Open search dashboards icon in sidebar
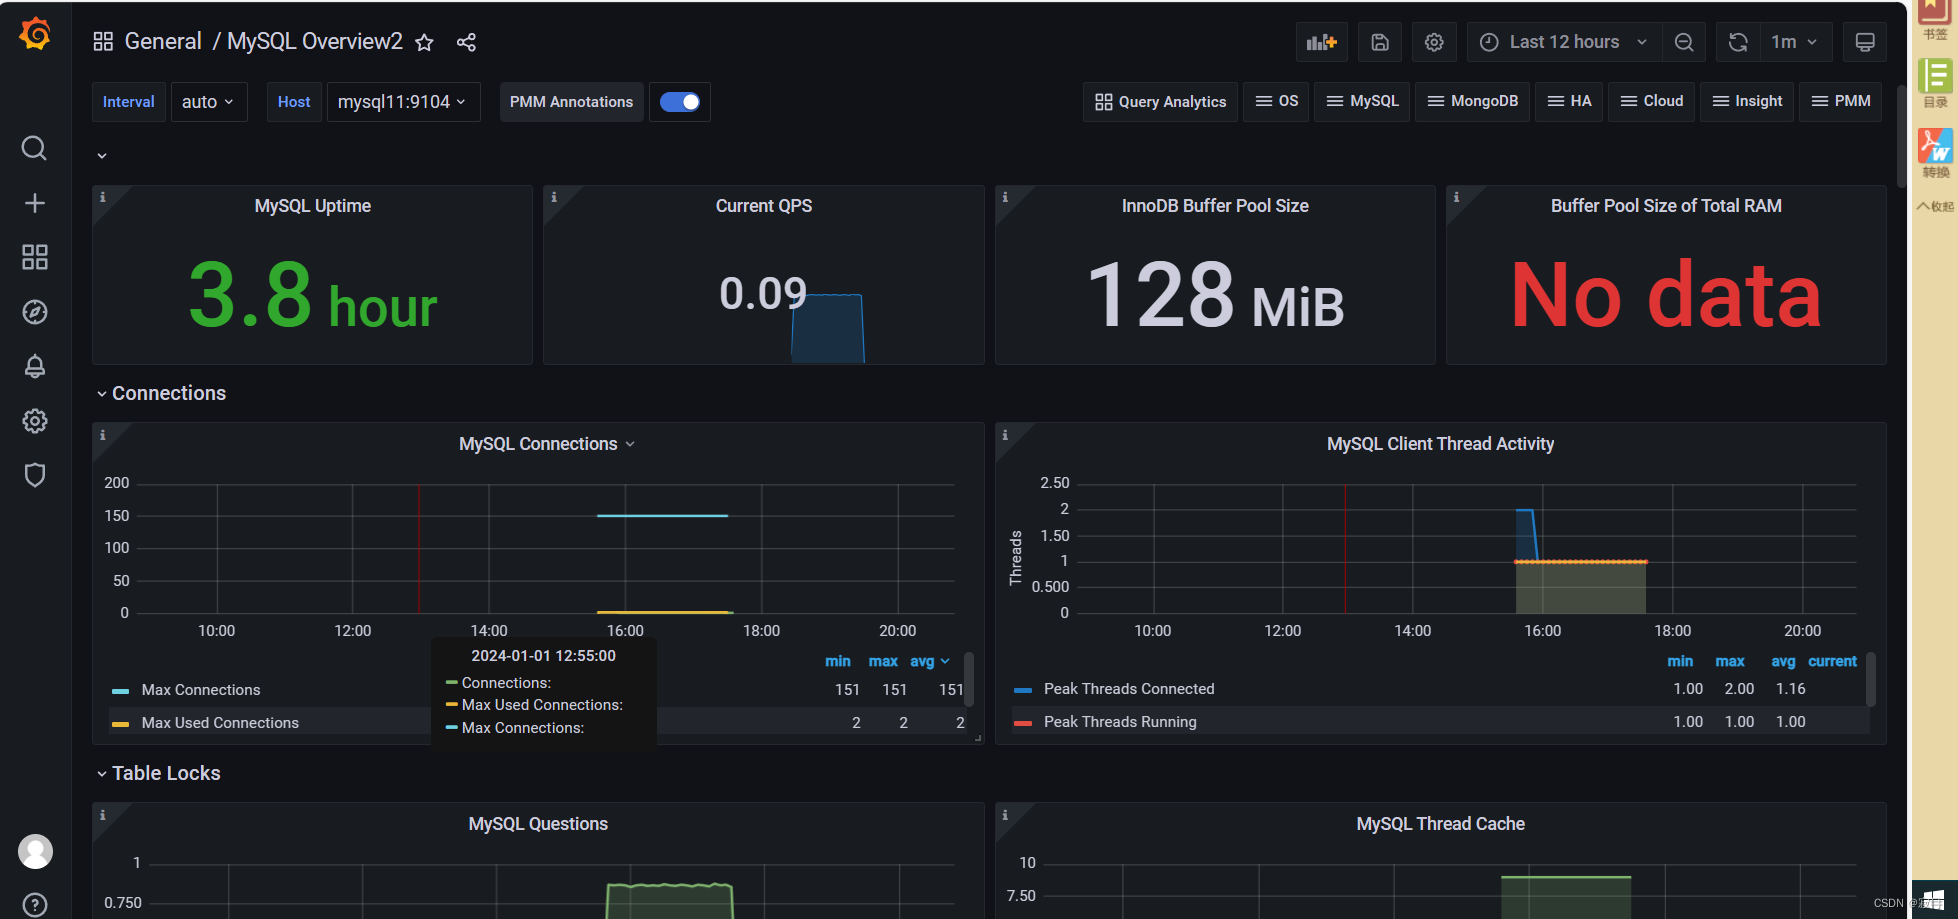This screenshot has height=919, width=1958. (x=35, y=148)
